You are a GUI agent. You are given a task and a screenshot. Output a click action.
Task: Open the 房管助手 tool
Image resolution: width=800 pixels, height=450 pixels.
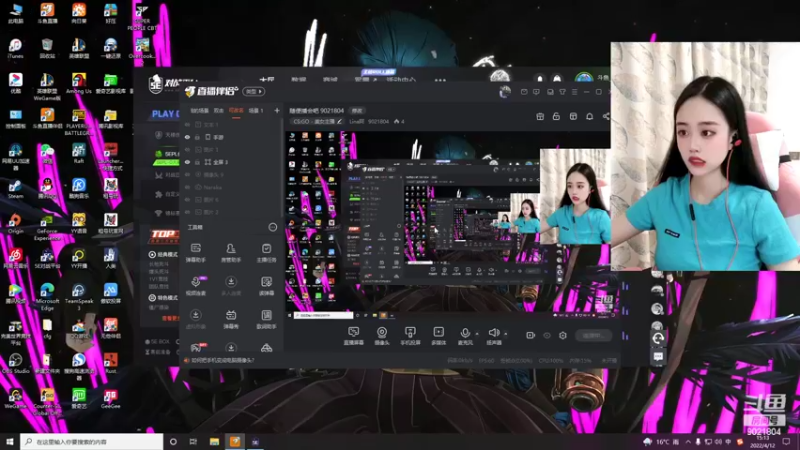(x=231, y=253)
